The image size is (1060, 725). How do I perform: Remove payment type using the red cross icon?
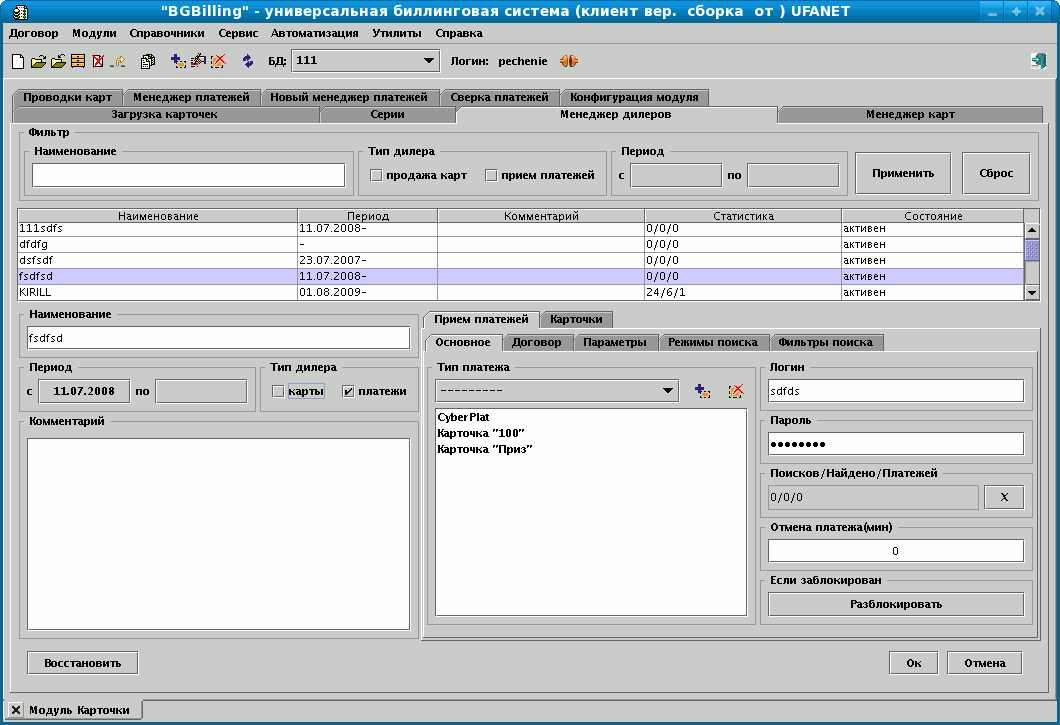tap(736, 390)
